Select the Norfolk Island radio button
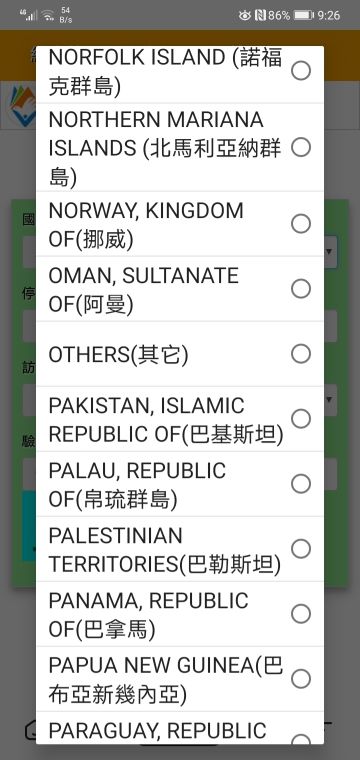The width and height of the screenshot is (360, 760). pyautogui.click(x=301, y=71)
